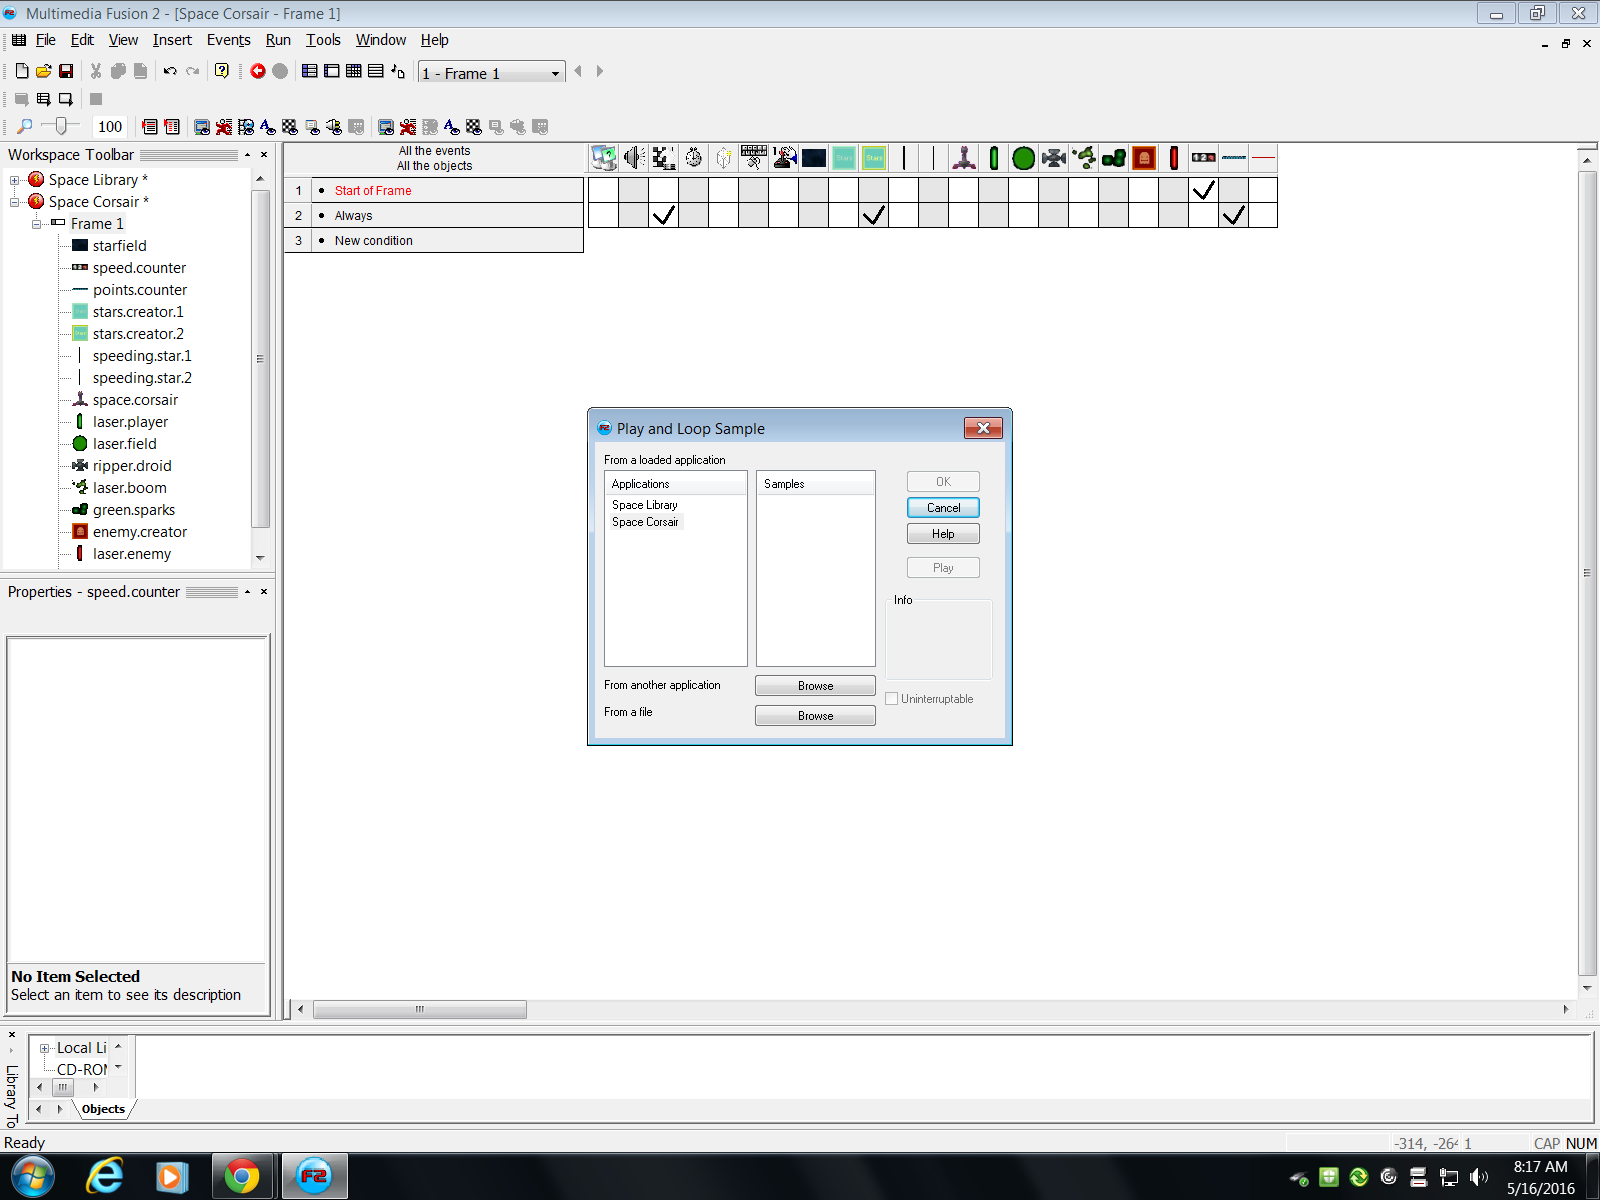Open Internet Explorer from the taskbar
The width and height of the screenshot is (1600, 1200).
[105, 1176]
